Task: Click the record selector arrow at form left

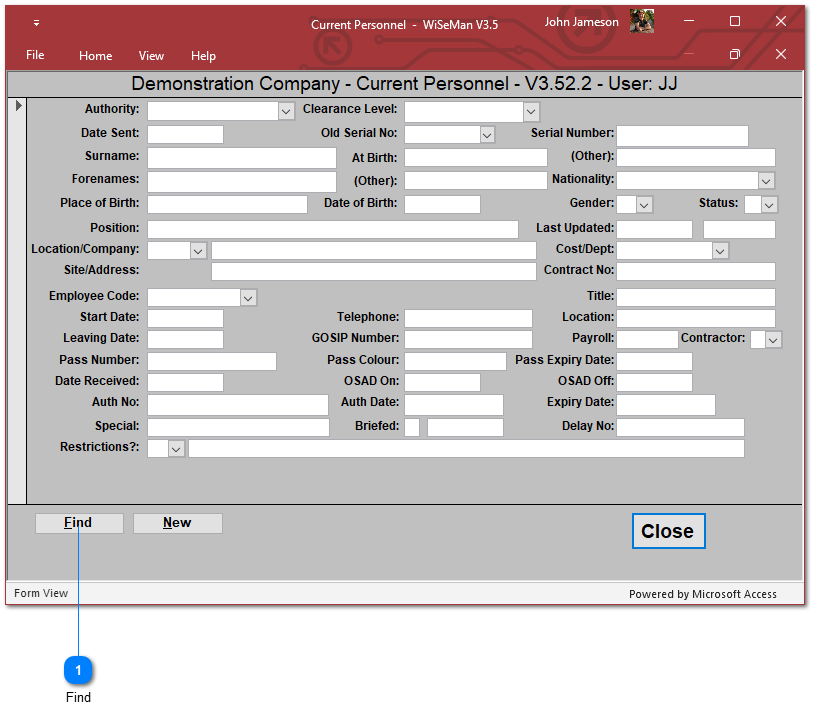Action: (17, 105)
